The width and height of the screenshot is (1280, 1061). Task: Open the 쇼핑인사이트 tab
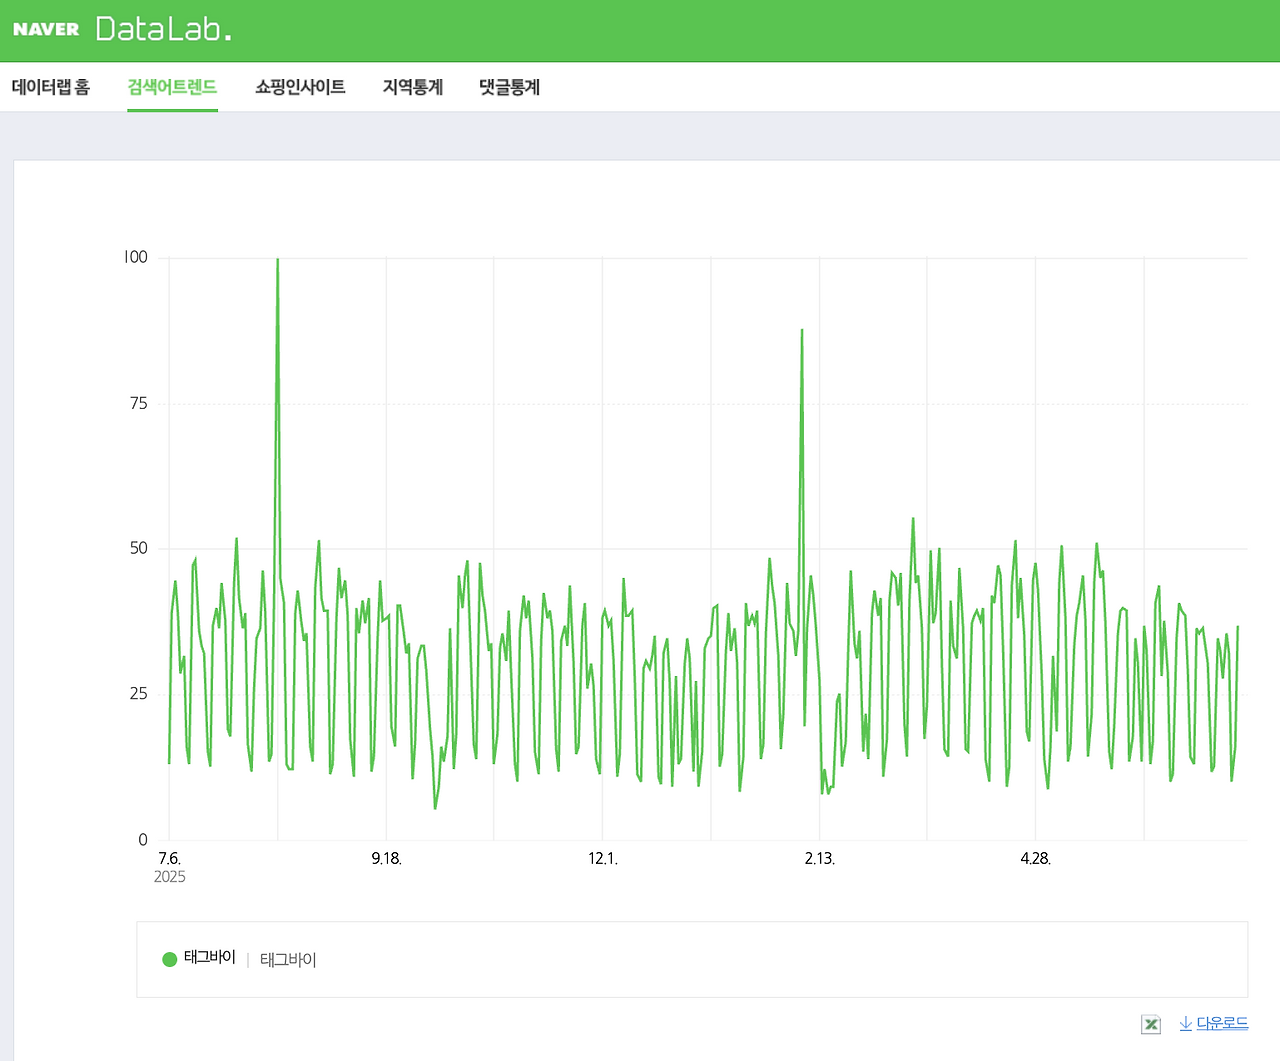pos(300,87)
